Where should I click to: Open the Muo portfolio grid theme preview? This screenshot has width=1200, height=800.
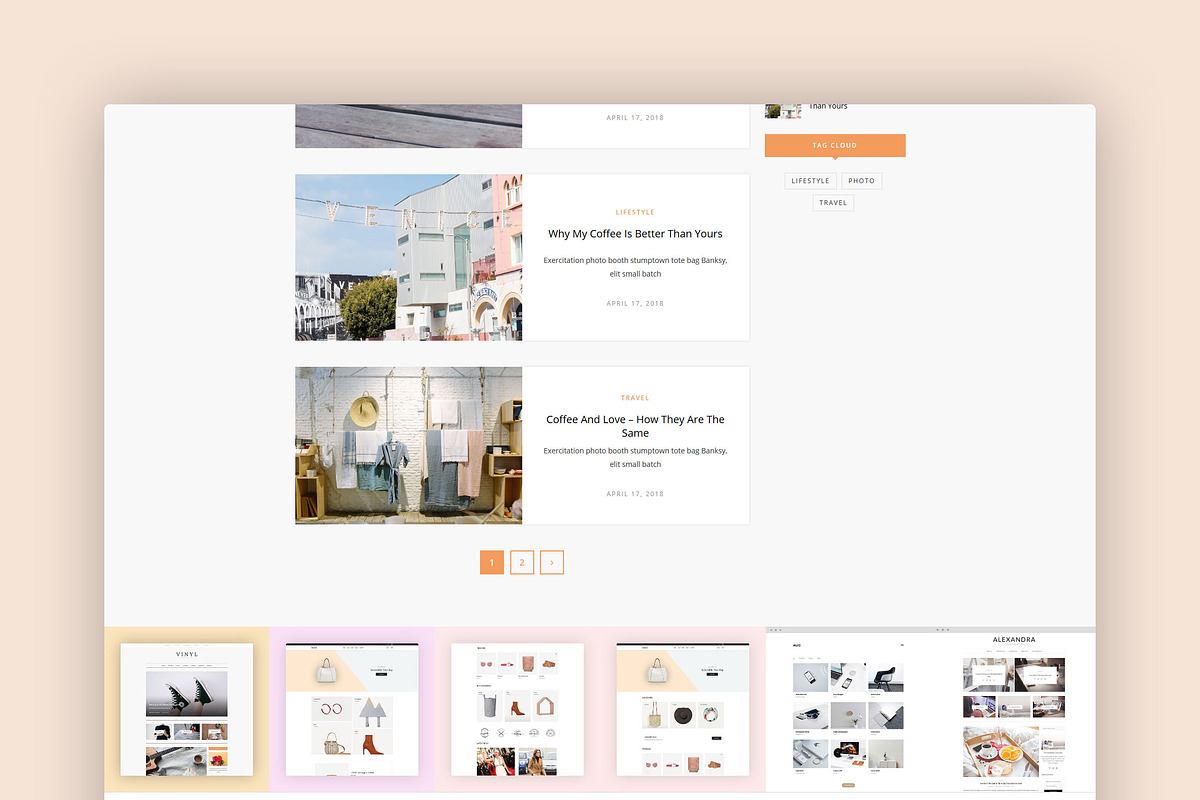pyautogui.click(x=848, y=712)
